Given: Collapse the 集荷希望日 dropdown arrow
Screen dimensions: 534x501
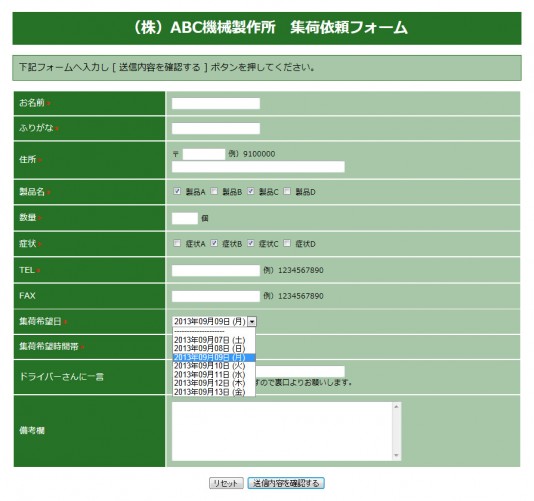Looking at the screenshot, I should coord(252,321).
